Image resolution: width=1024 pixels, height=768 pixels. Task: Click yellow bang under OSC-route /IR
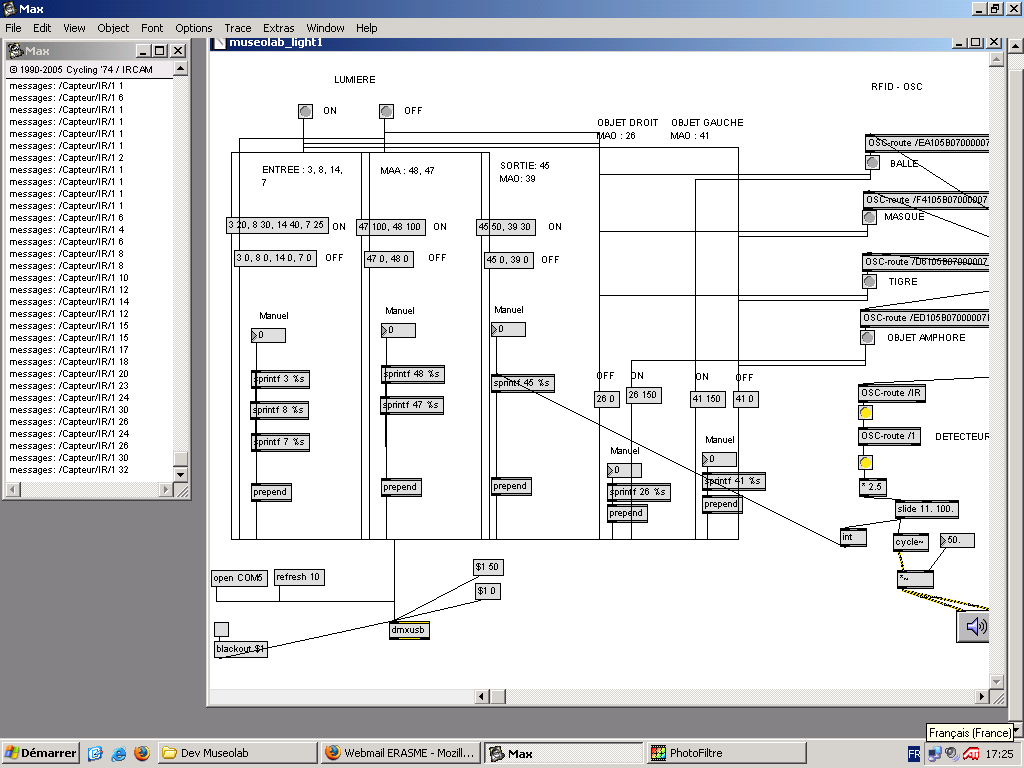pyautogui.click(x=866, y=412)
